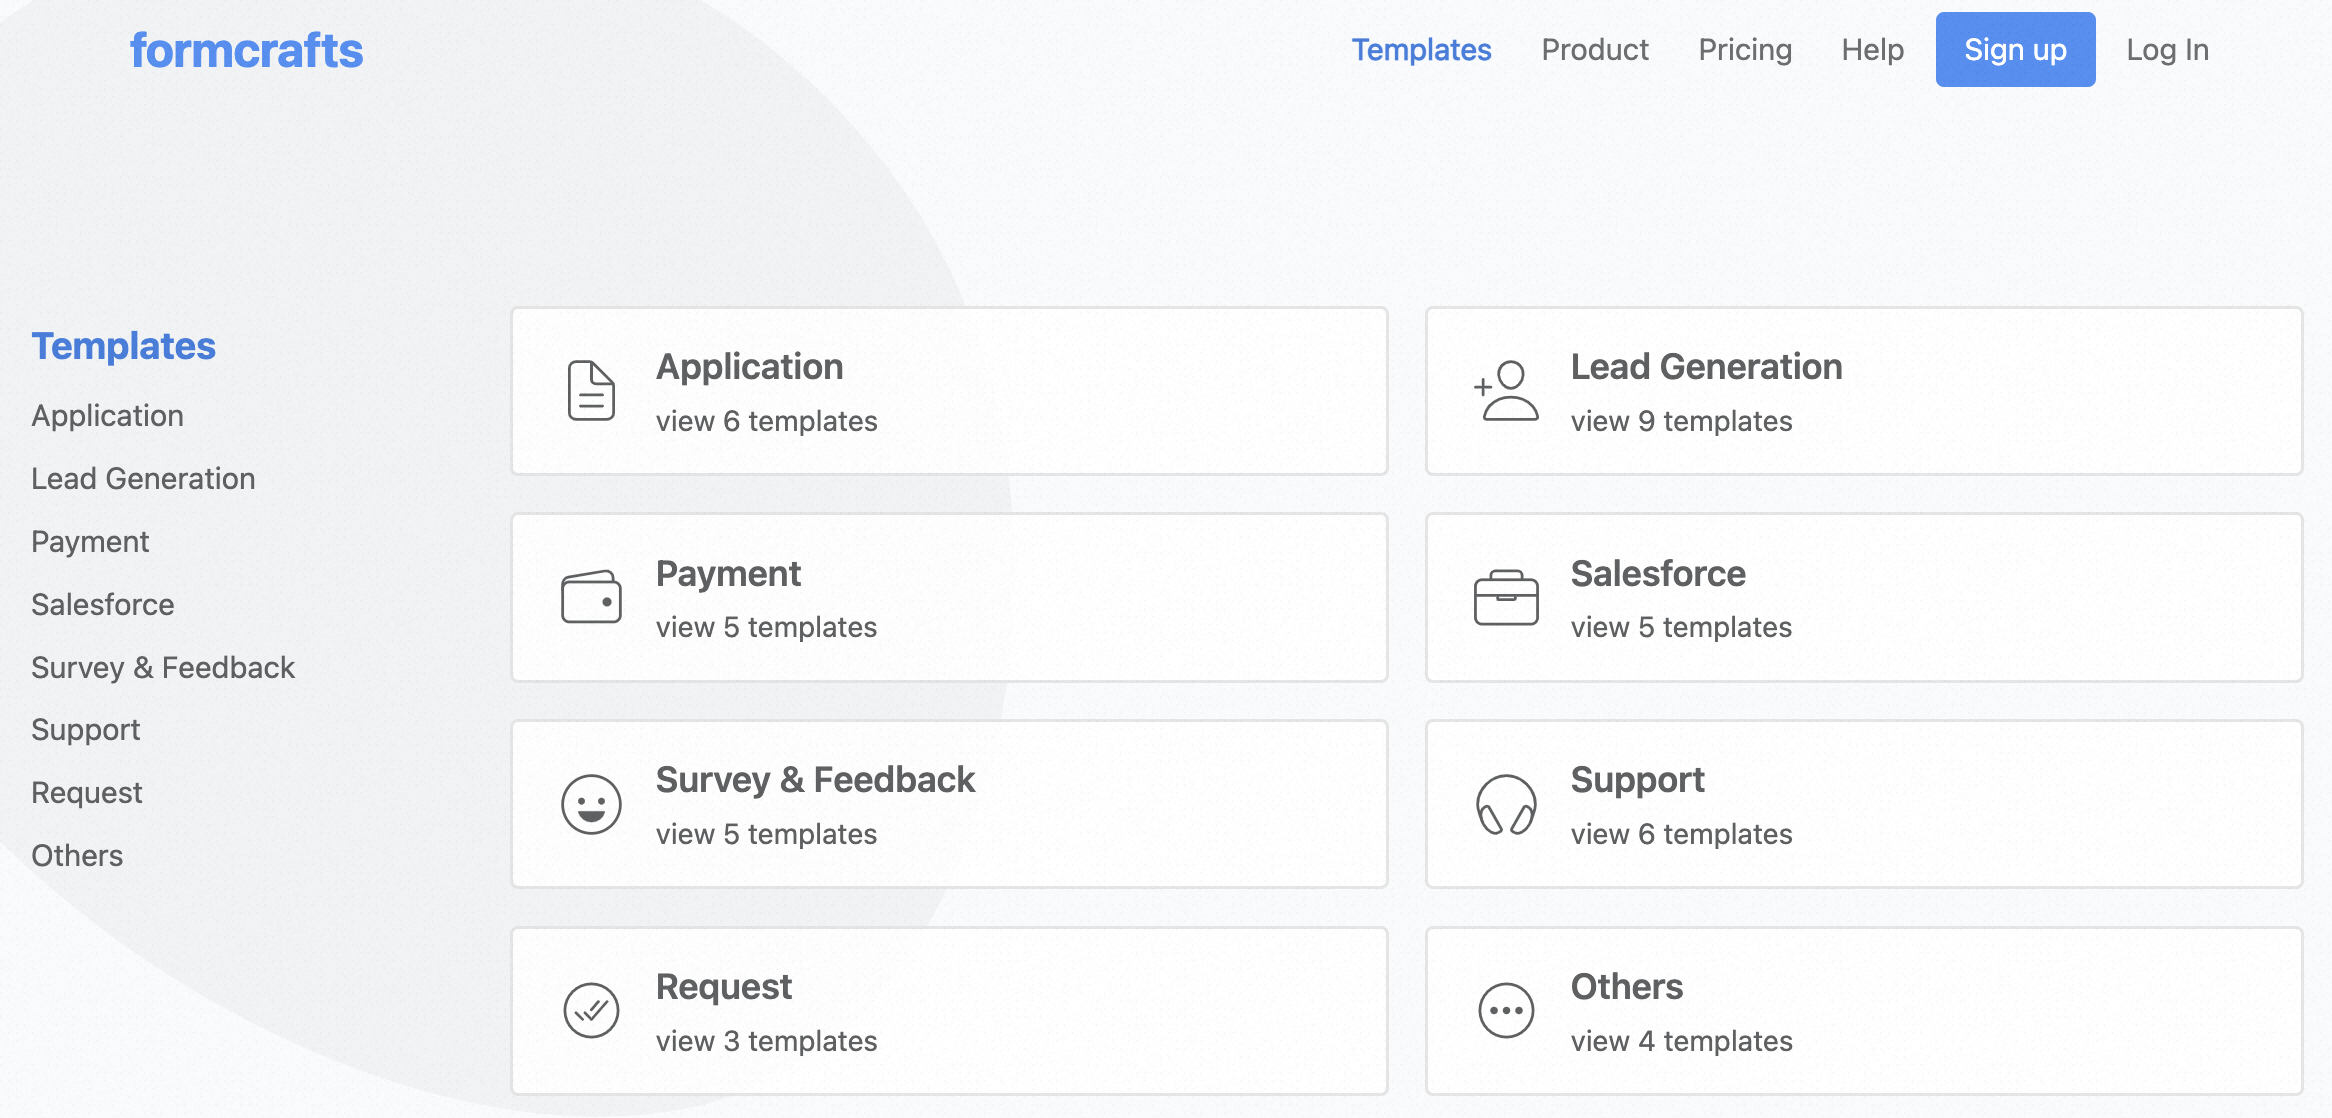Open the Help menu item

click(x=1872, y=50)
